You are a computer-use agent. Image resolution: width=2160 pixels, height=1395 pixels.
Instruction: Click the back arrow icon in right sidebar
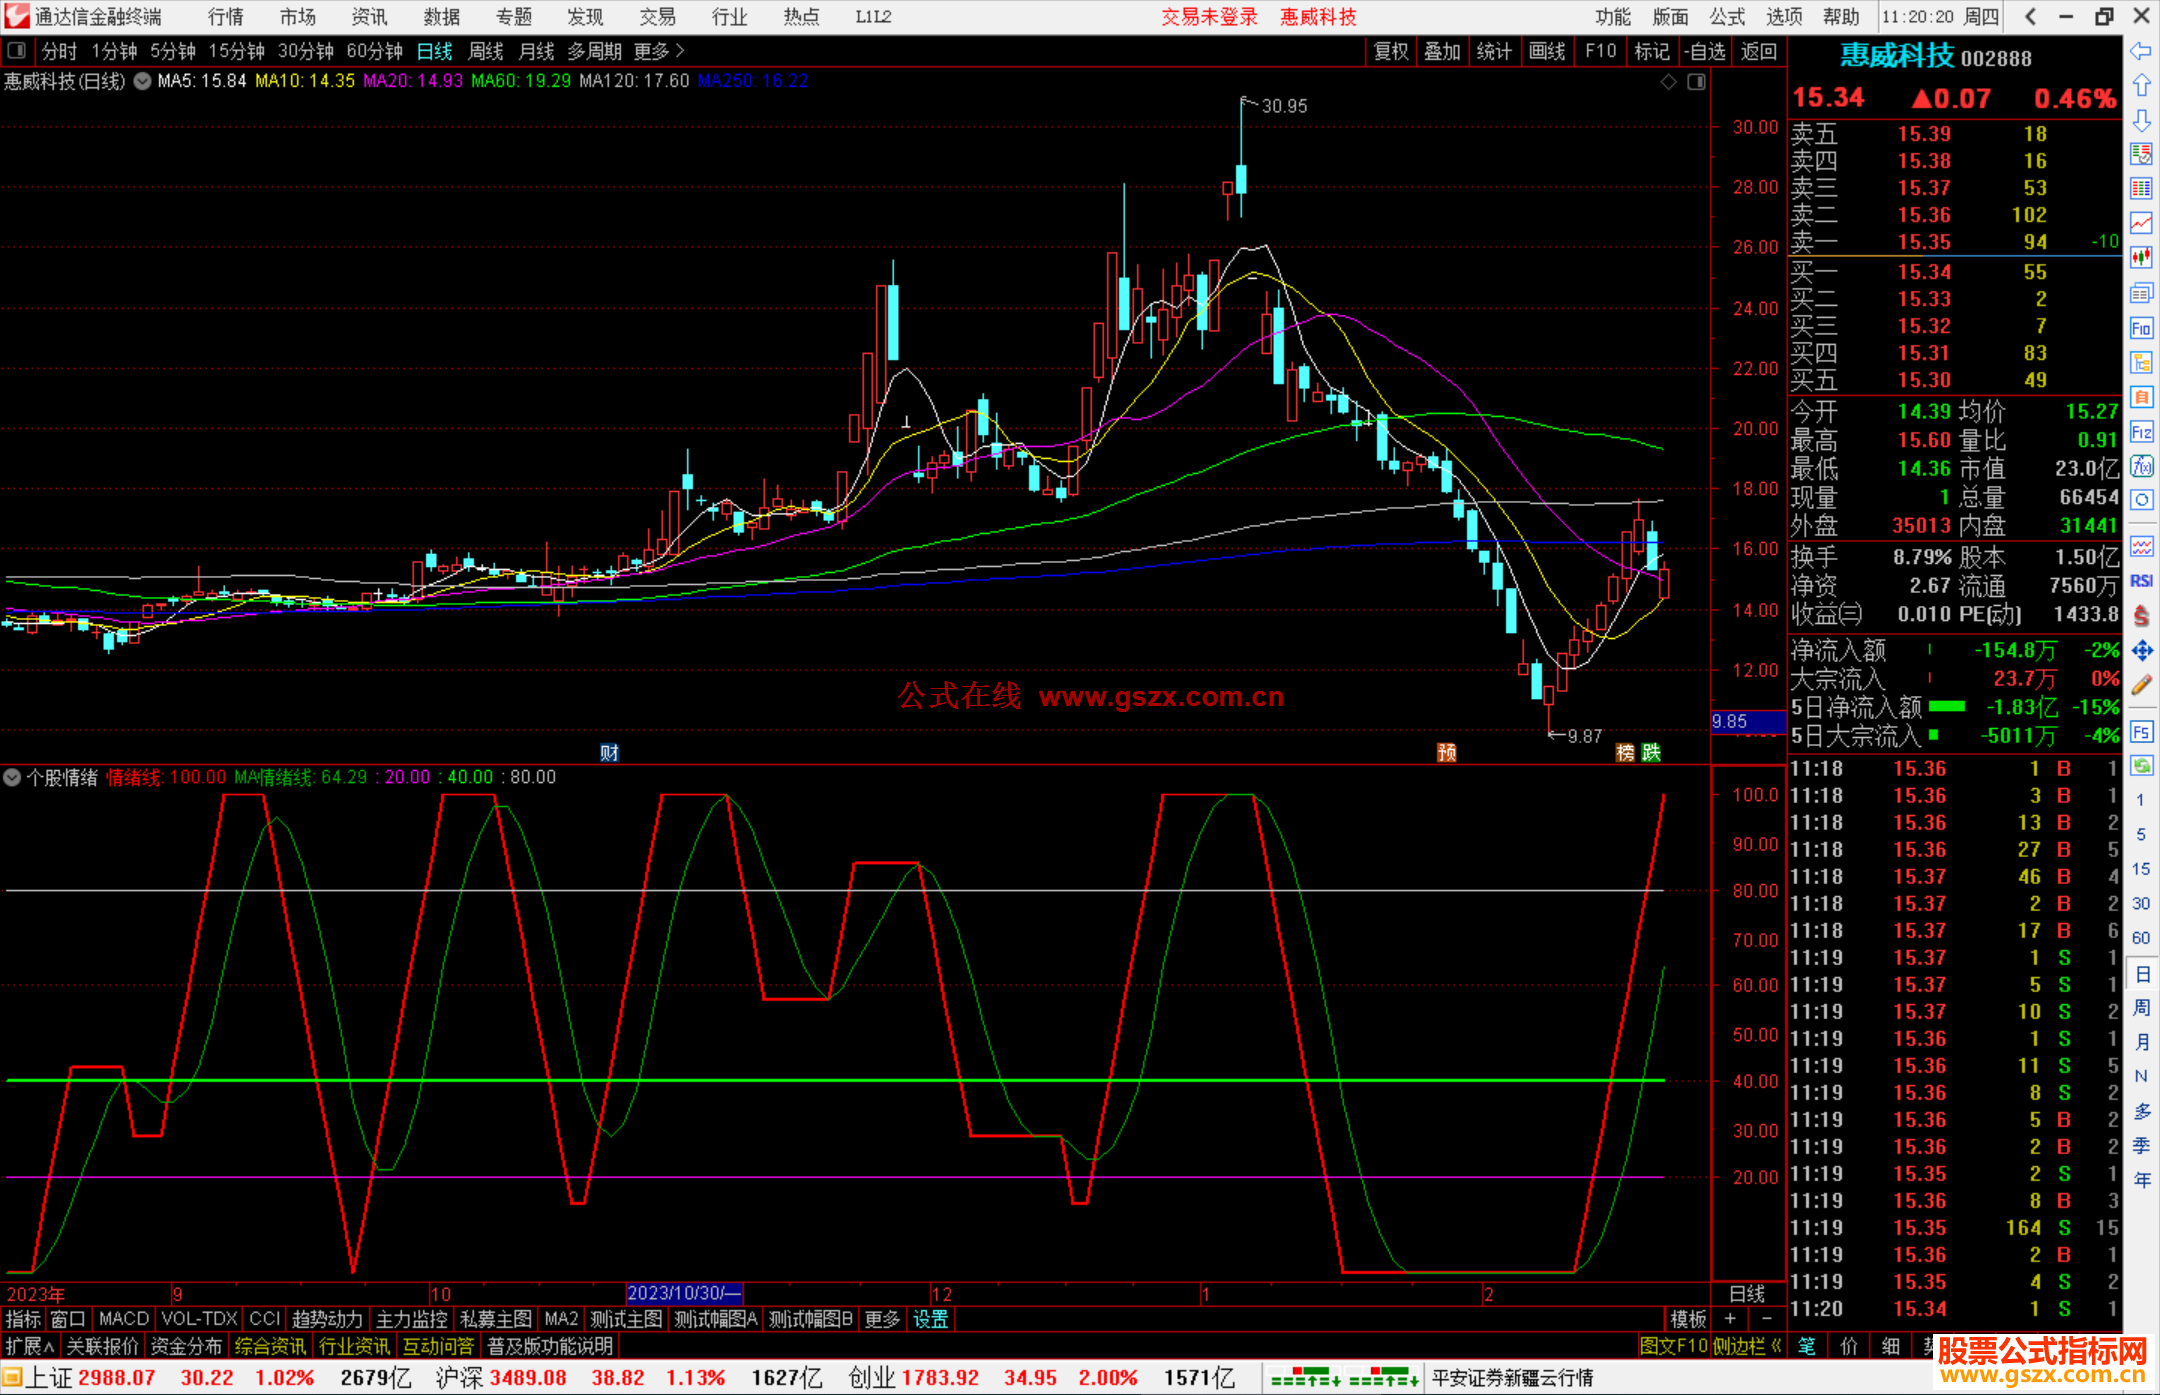pyautogui.click(x=2141, y=51)
